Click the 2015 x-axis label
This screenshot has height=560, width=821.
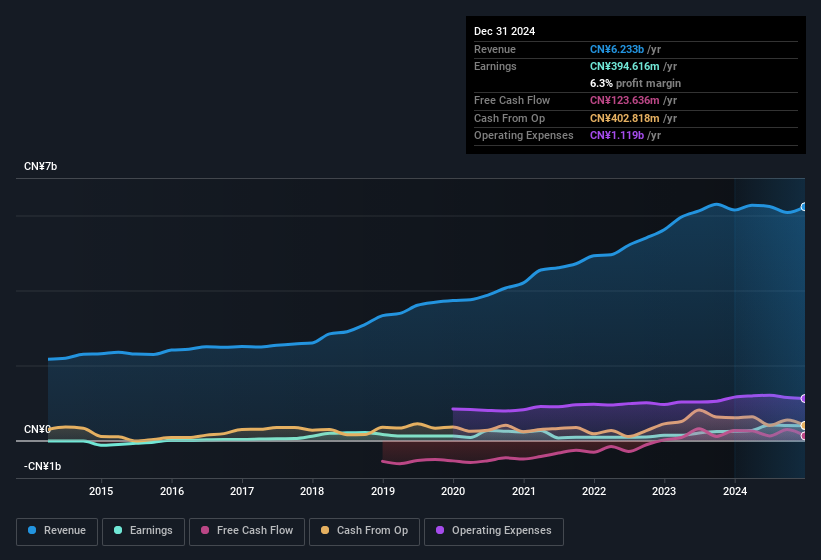click(101, 491)
